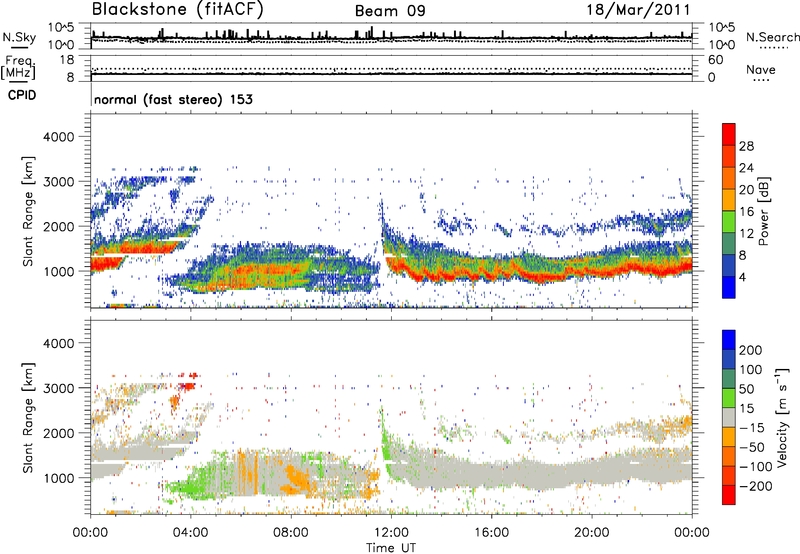Viewport: 800px width, 554px height.
Task: Click the 3000 tick on velocity panel axis
Action: coord(59,388)
